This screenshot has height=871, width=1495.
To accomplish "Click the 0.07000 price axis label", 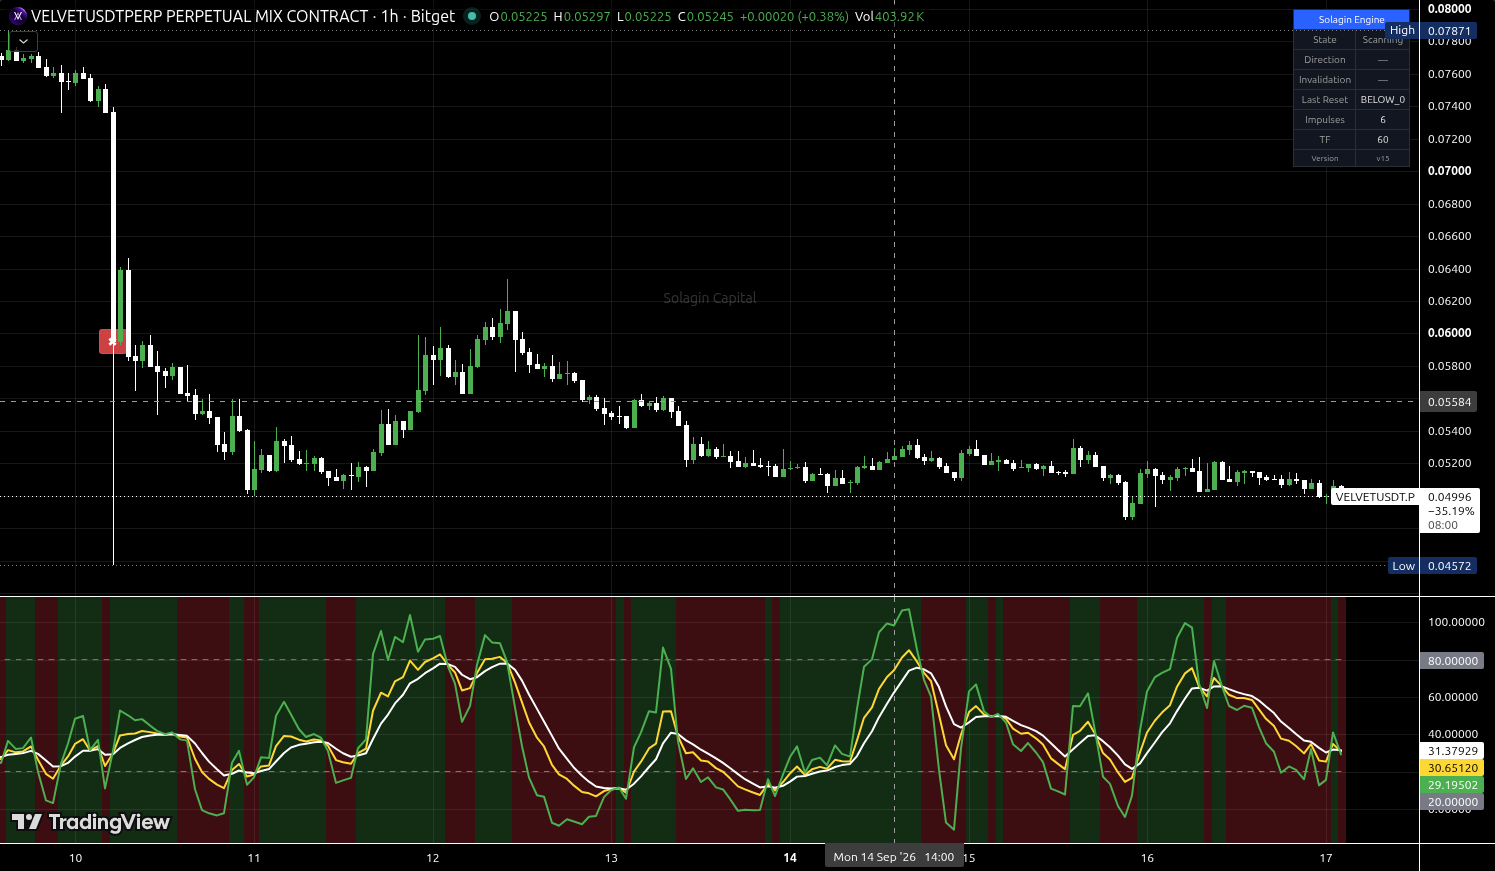I will point(1449,171).
